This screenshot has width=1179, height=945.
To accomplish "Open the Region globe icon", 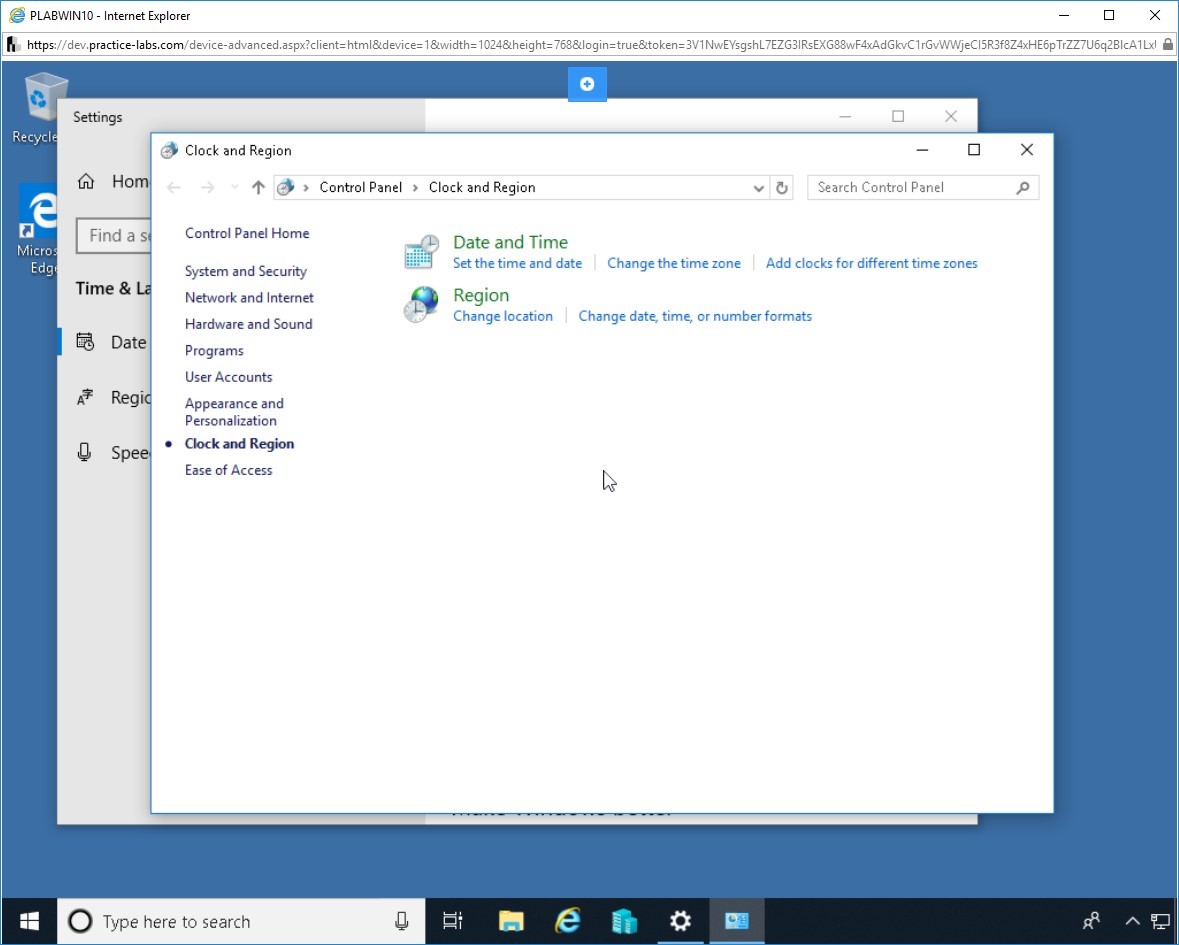I will (421, 304).
